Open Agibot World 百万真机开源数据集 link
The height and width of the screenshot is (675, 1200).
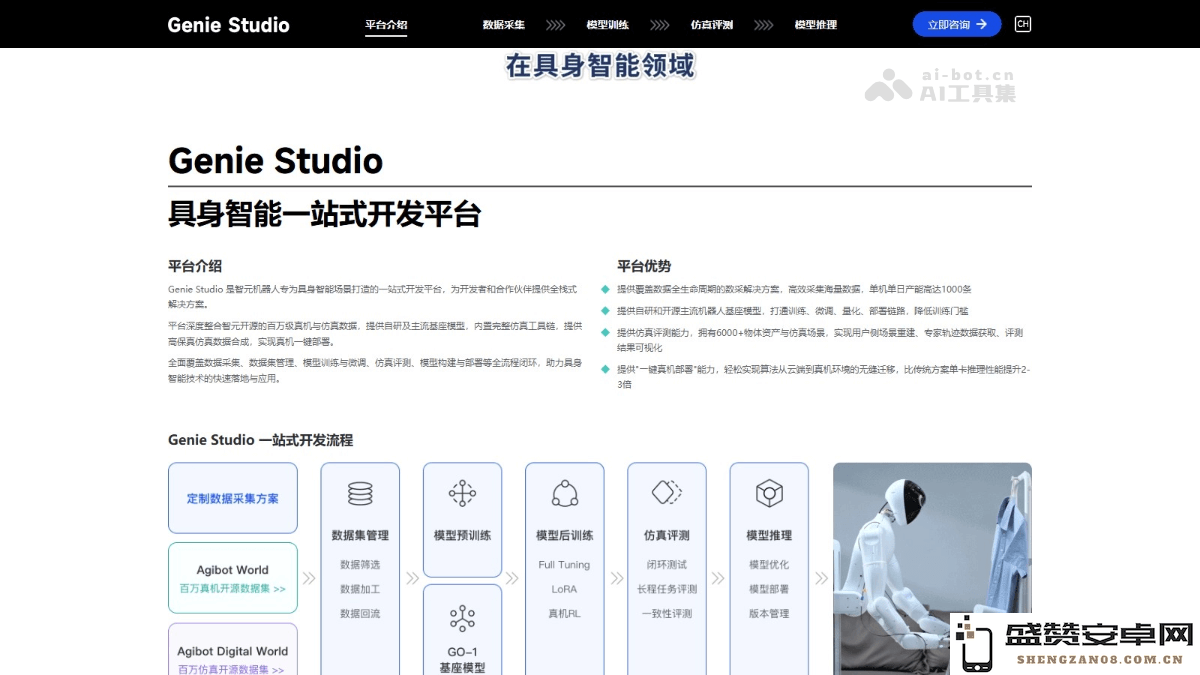coord(233,578)
